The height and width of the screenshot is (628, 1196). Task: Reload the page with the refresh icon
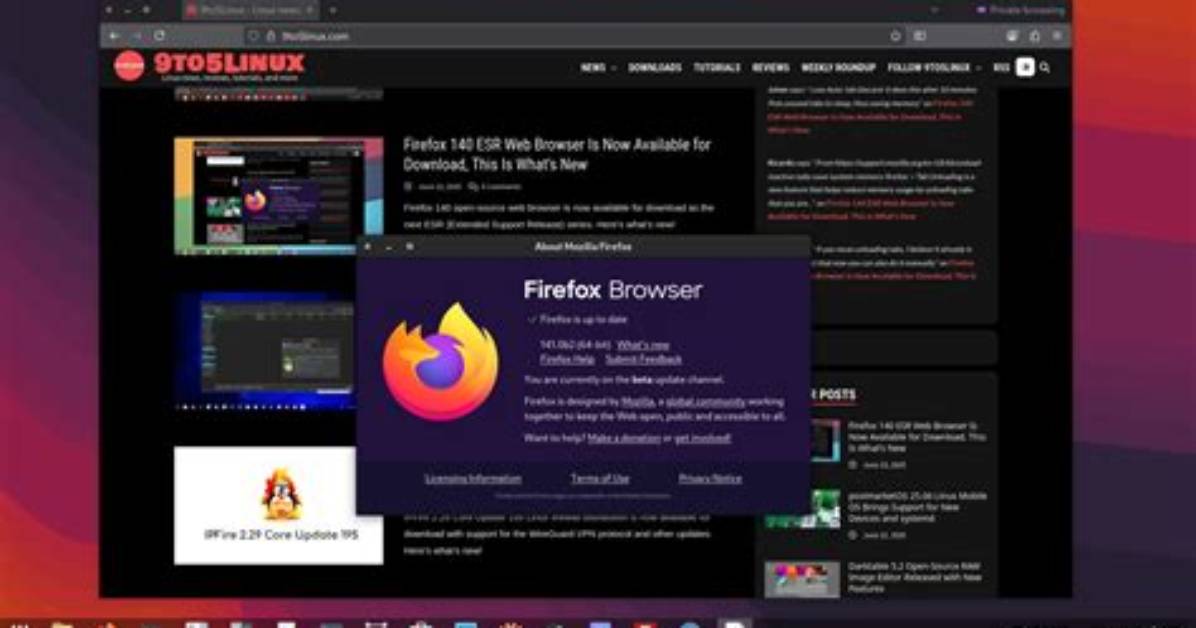point(159,36)
